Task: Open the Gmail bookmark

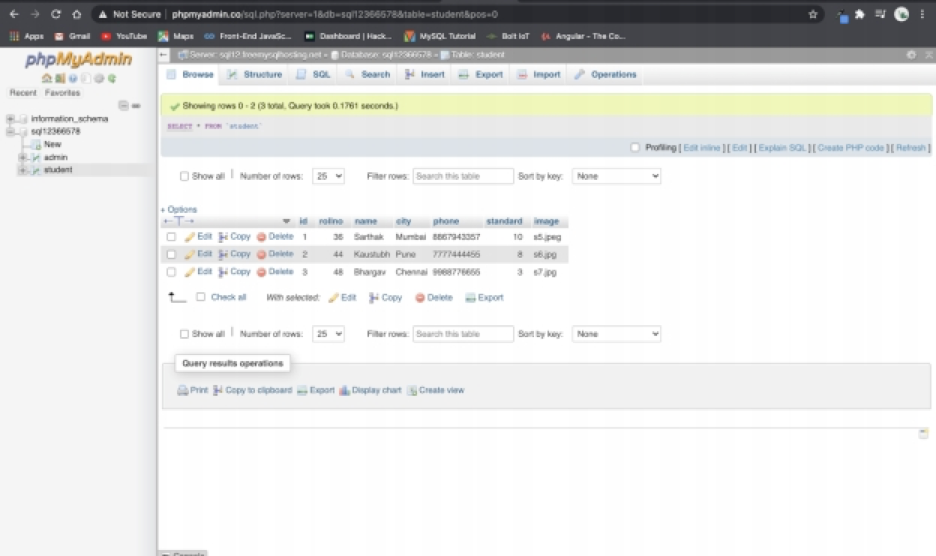Action: coord(72,36)
